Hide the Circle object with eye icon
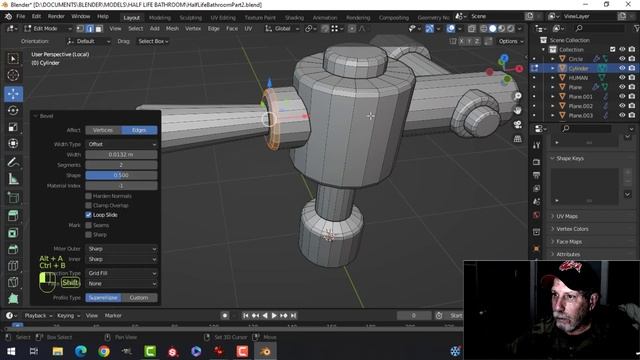Image resolution: width=640 pixels, height=360 pixels. pyautogui.click(x=622, y=59)
